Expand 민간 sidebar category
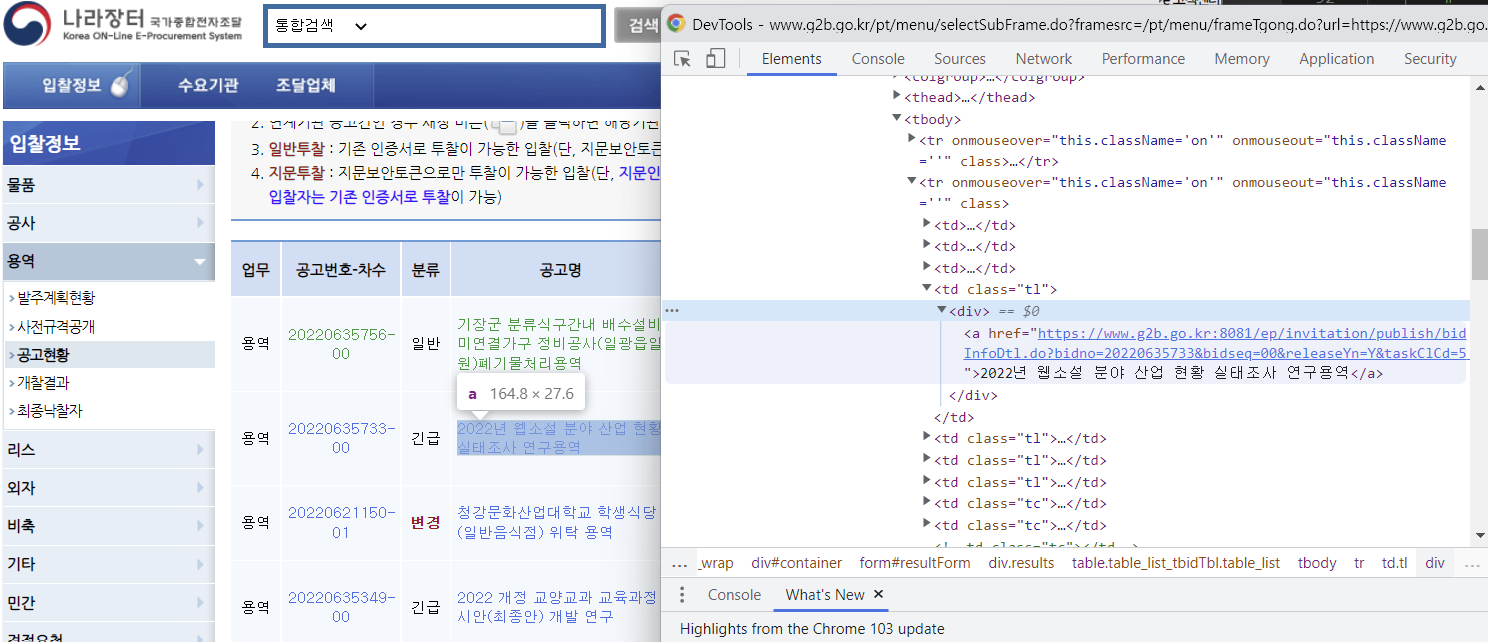This screenshot has height=642, width=1488. [108, 603]
